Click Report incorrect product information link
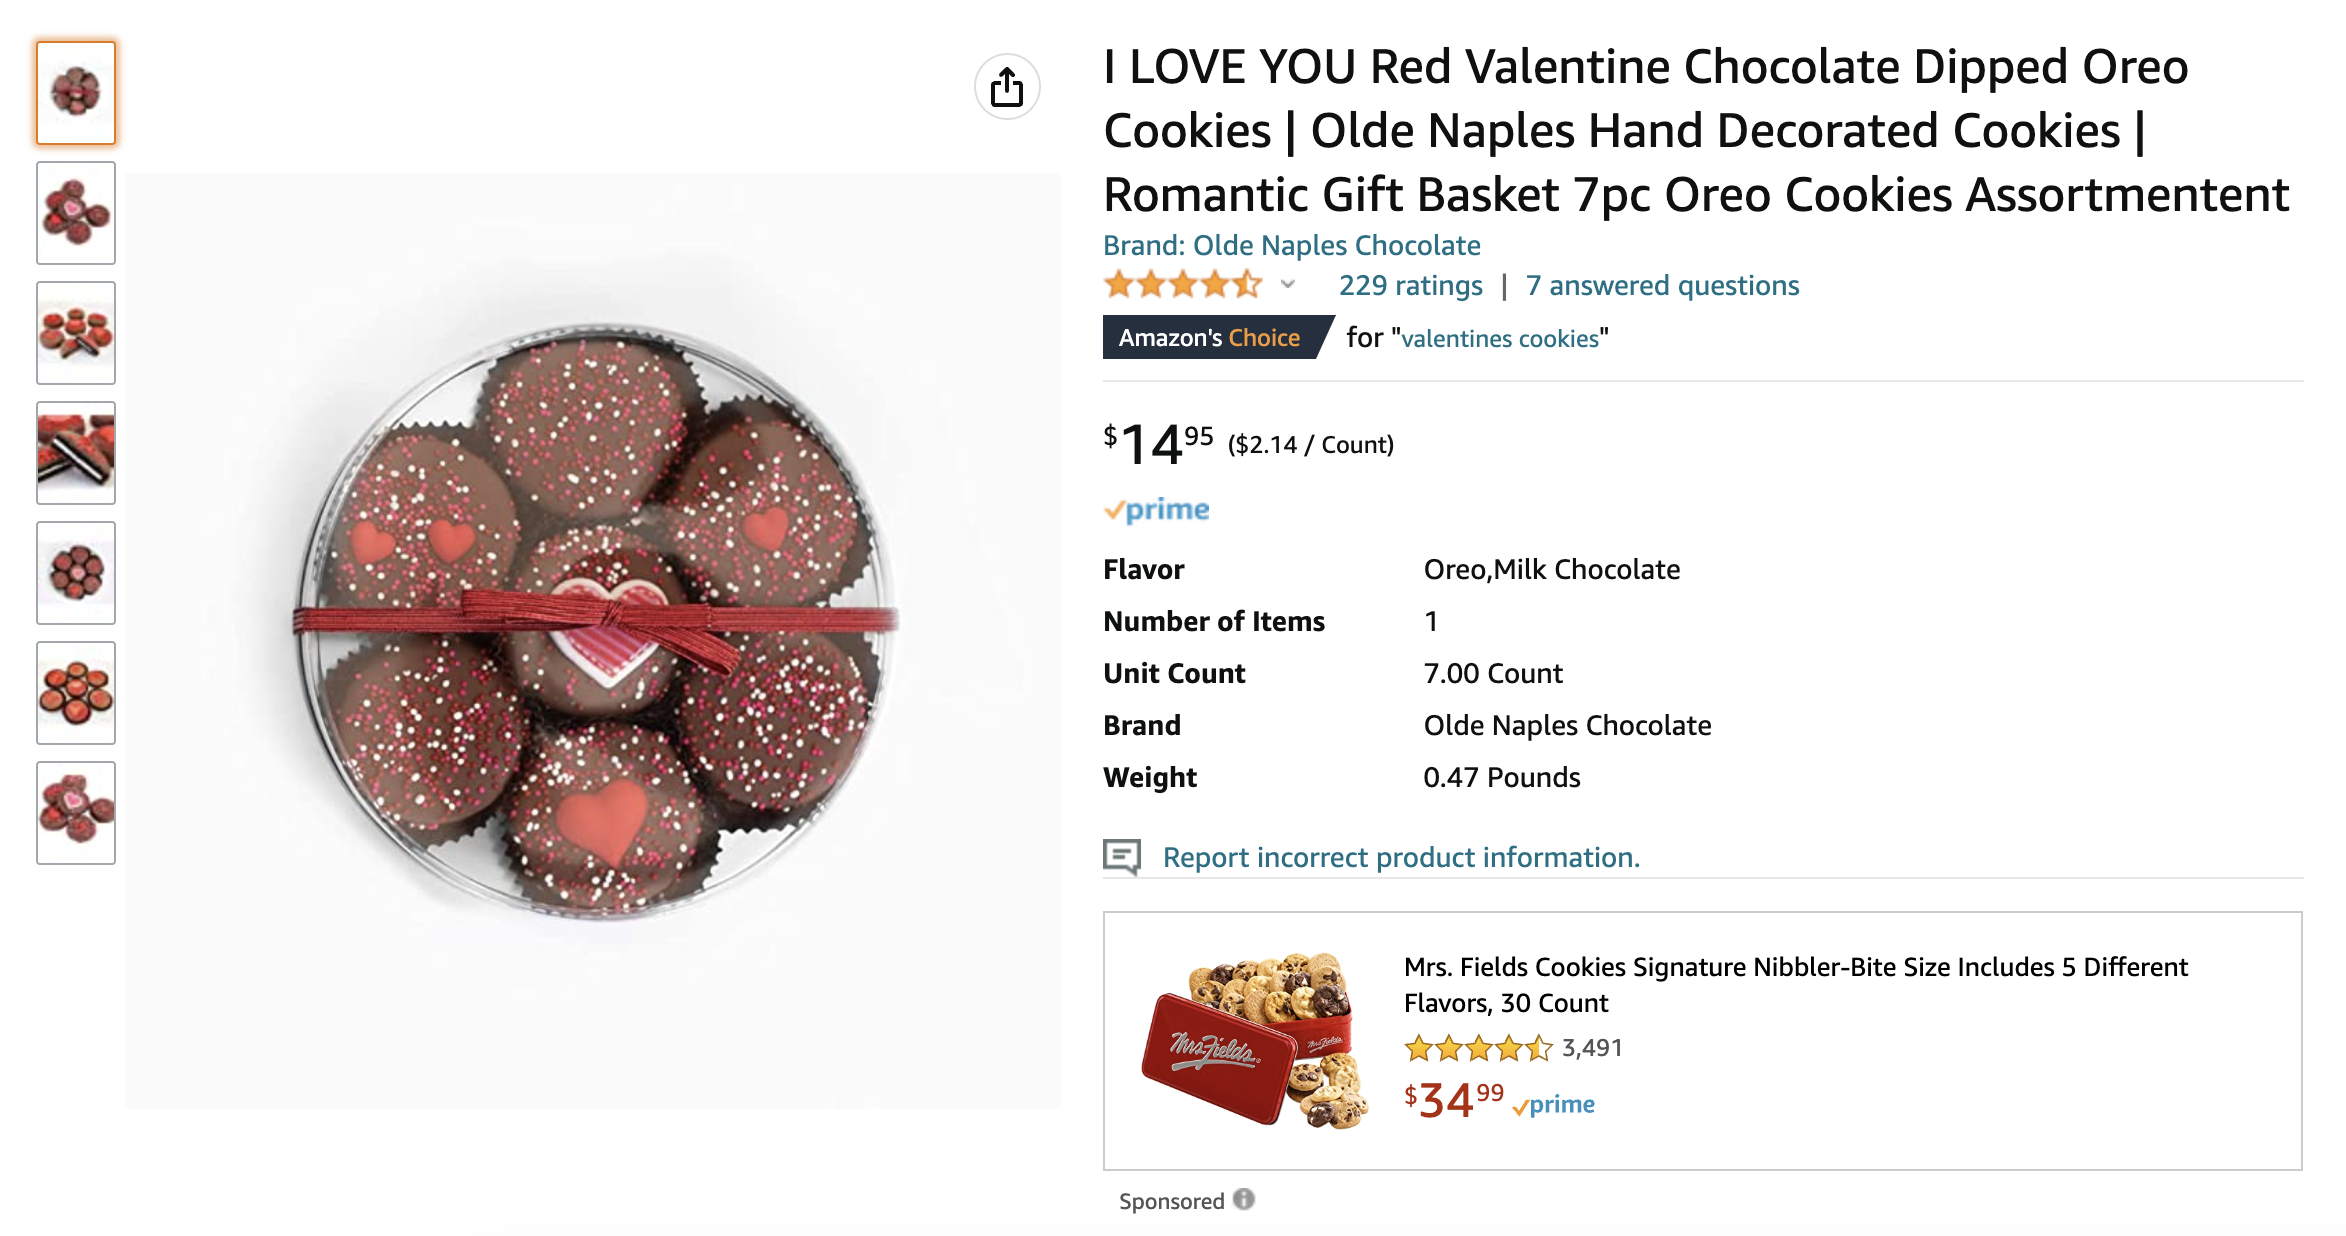 pyautogui.click(x=1401, y=857)
